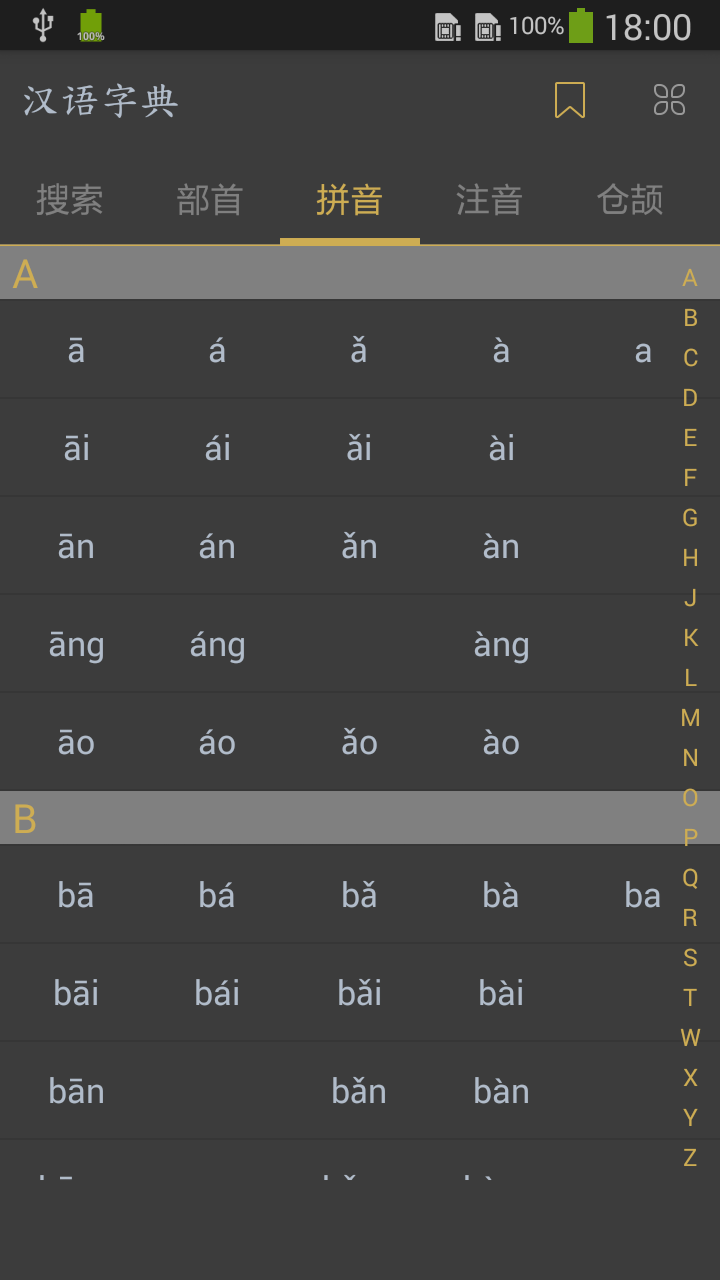Jump to letter S in index

(x=690, y=958)
